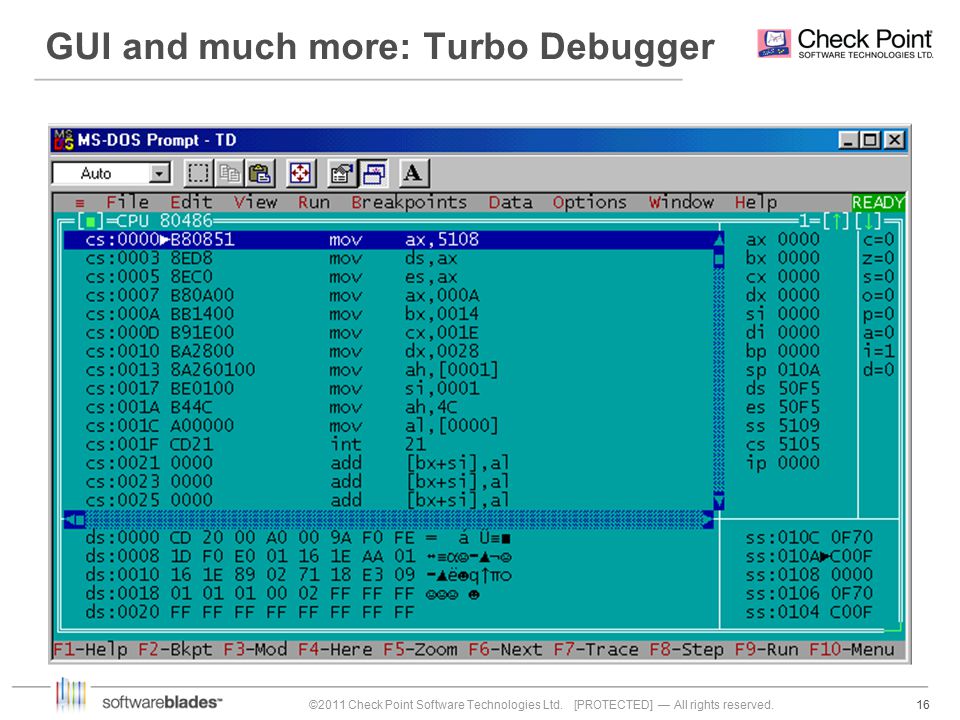The image size is (960, 720).
Task: Open the View menu
Action: coord(255,202)
